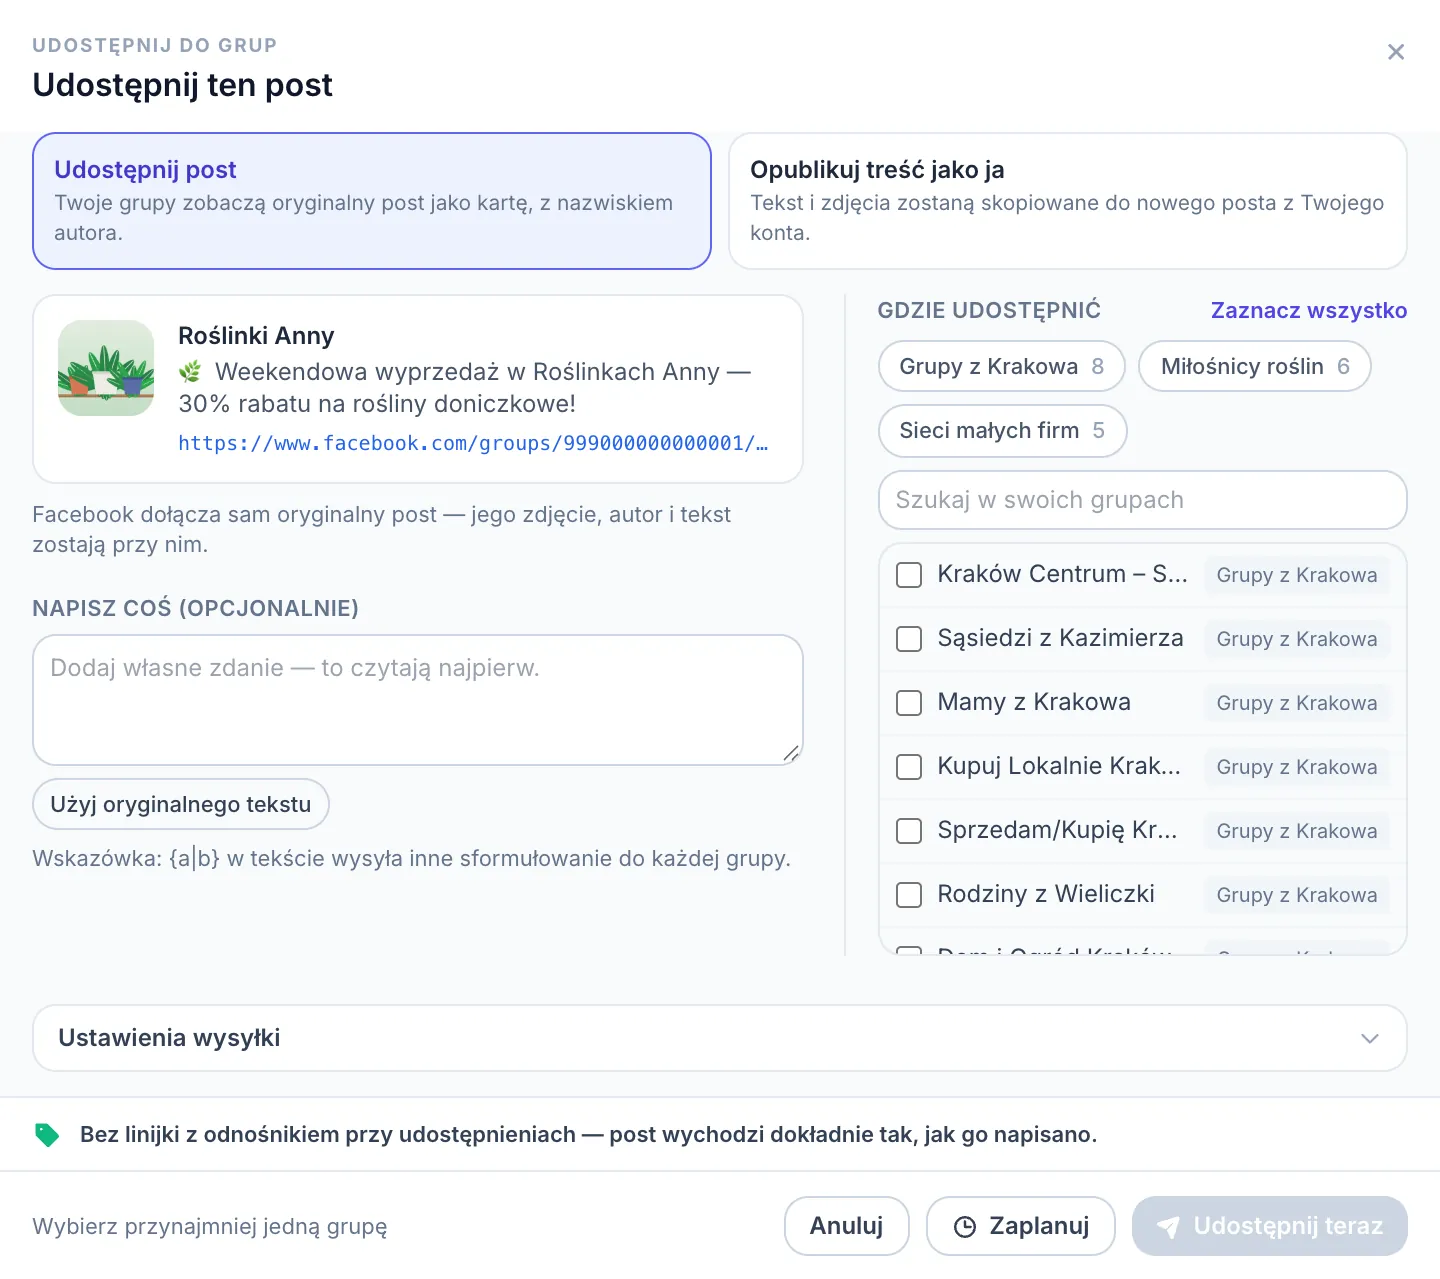Click the leaf emoji in post preview
This screenshot has width=1440, height=1279.
tap(190, 372)
